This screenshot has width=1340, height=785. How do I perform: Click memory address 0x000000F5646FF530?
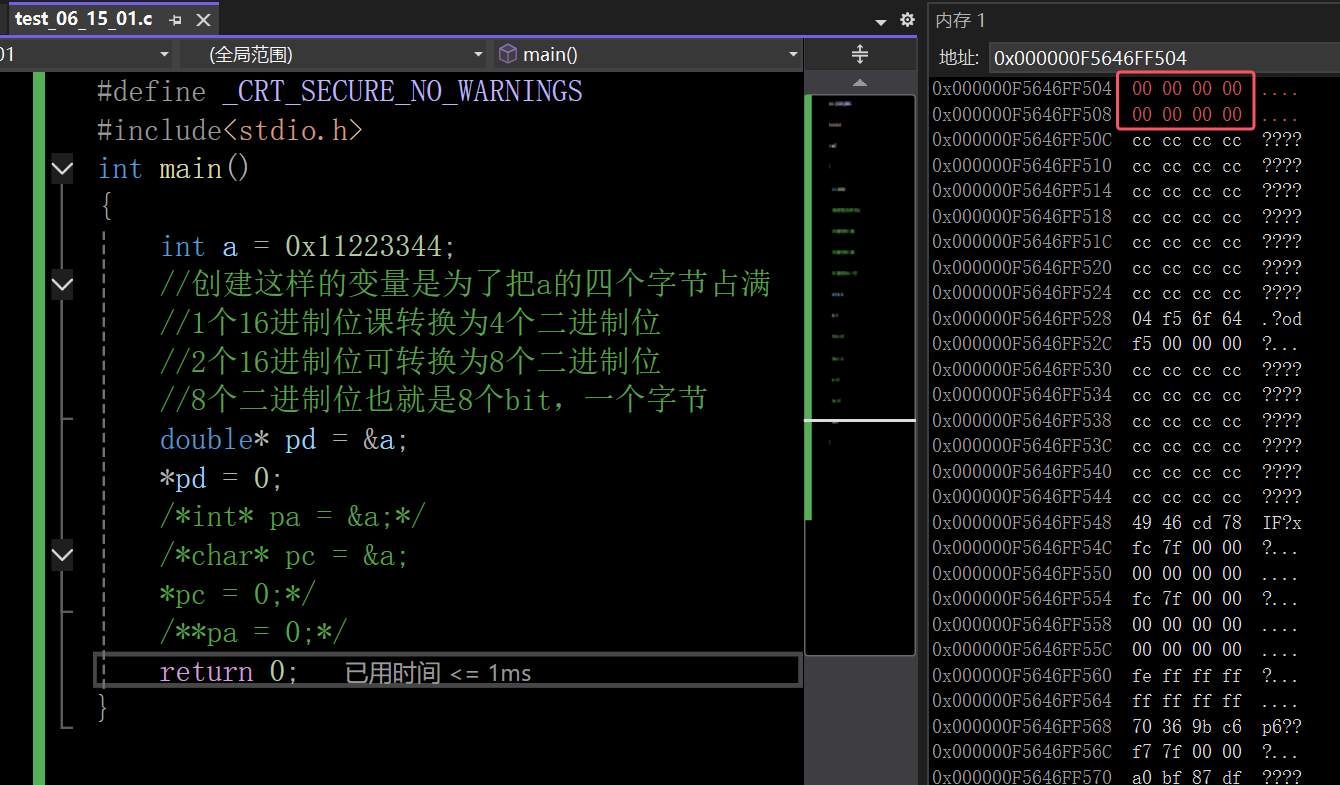coord(1022,369)
